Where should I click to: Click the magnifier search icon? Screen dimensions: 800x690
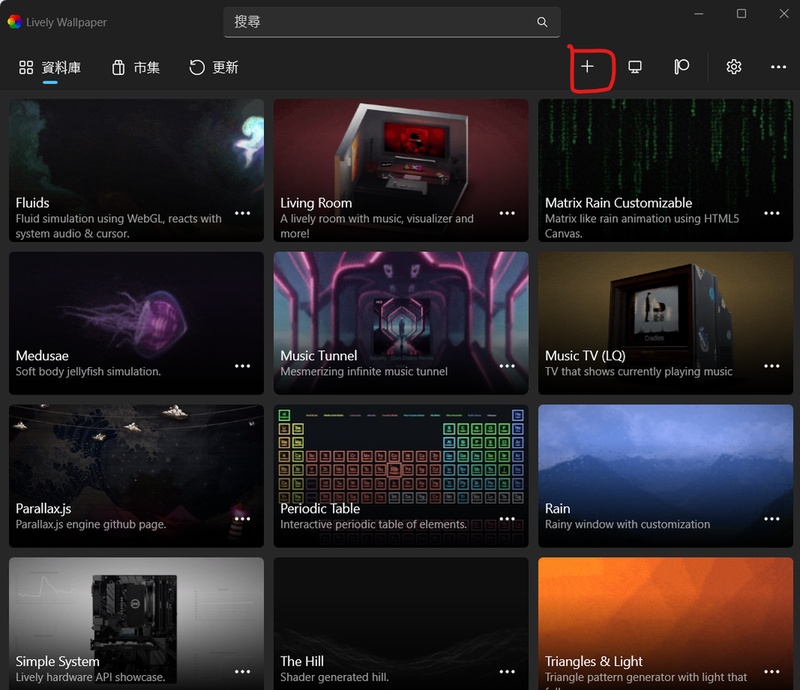pos(542,22)
